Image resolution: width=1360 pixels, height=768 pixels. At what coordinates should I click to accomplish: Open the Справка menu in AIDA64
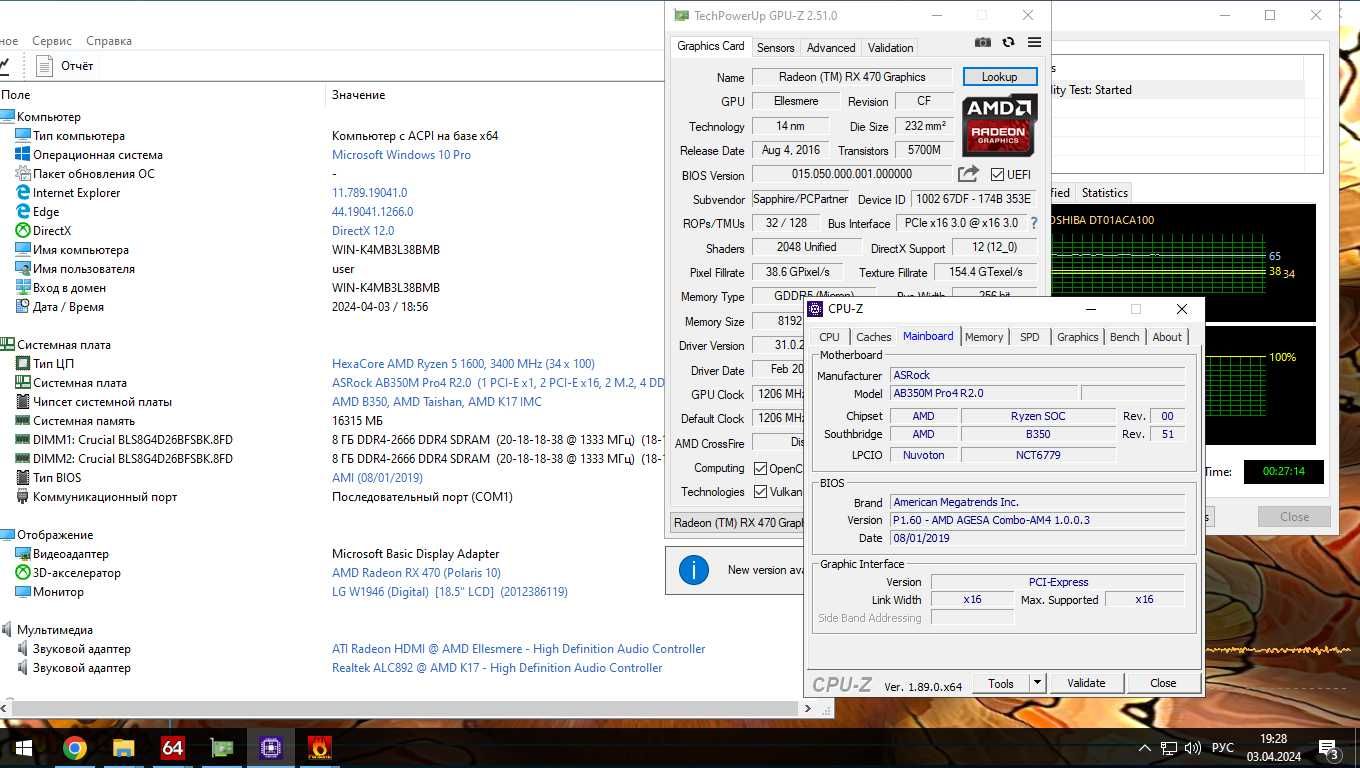coord(109,41)
